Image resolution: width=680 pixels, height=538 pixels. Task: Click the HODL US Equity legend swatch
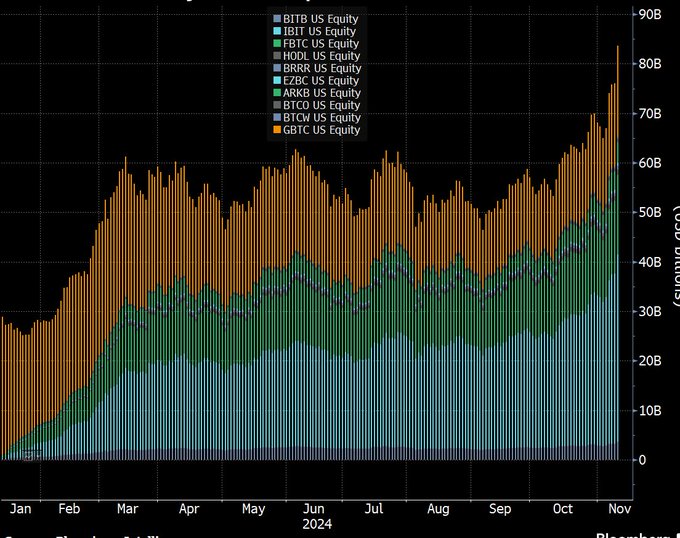coord(277,56)
